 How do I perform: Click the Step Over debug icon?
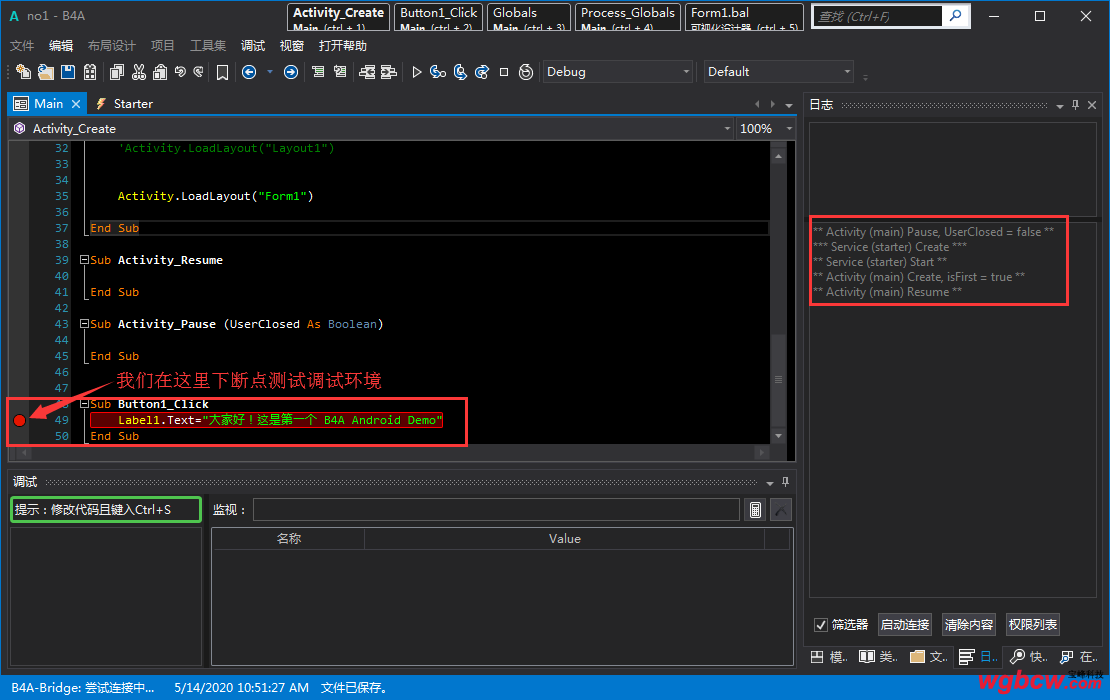point(460,71)
